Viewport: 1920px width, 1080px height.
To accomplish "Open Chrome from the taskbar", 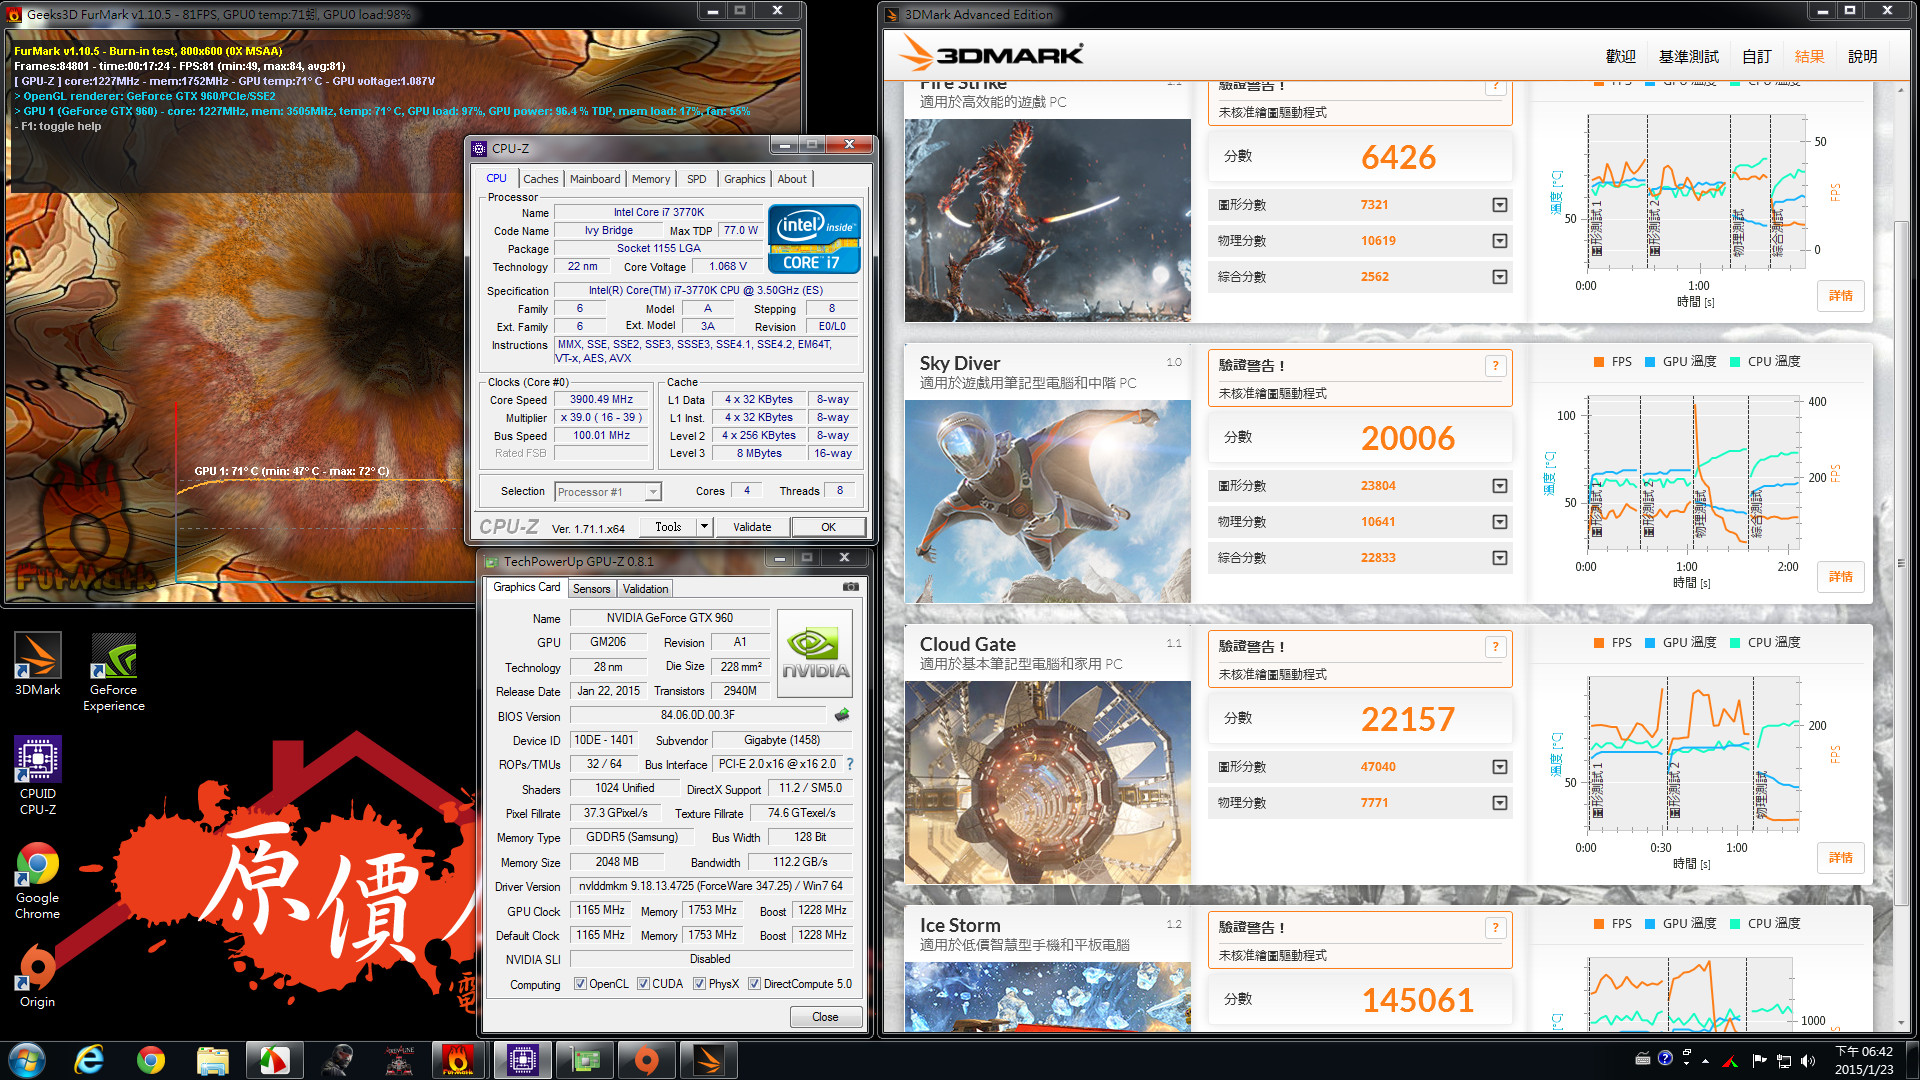I will tap(151, 1060).
